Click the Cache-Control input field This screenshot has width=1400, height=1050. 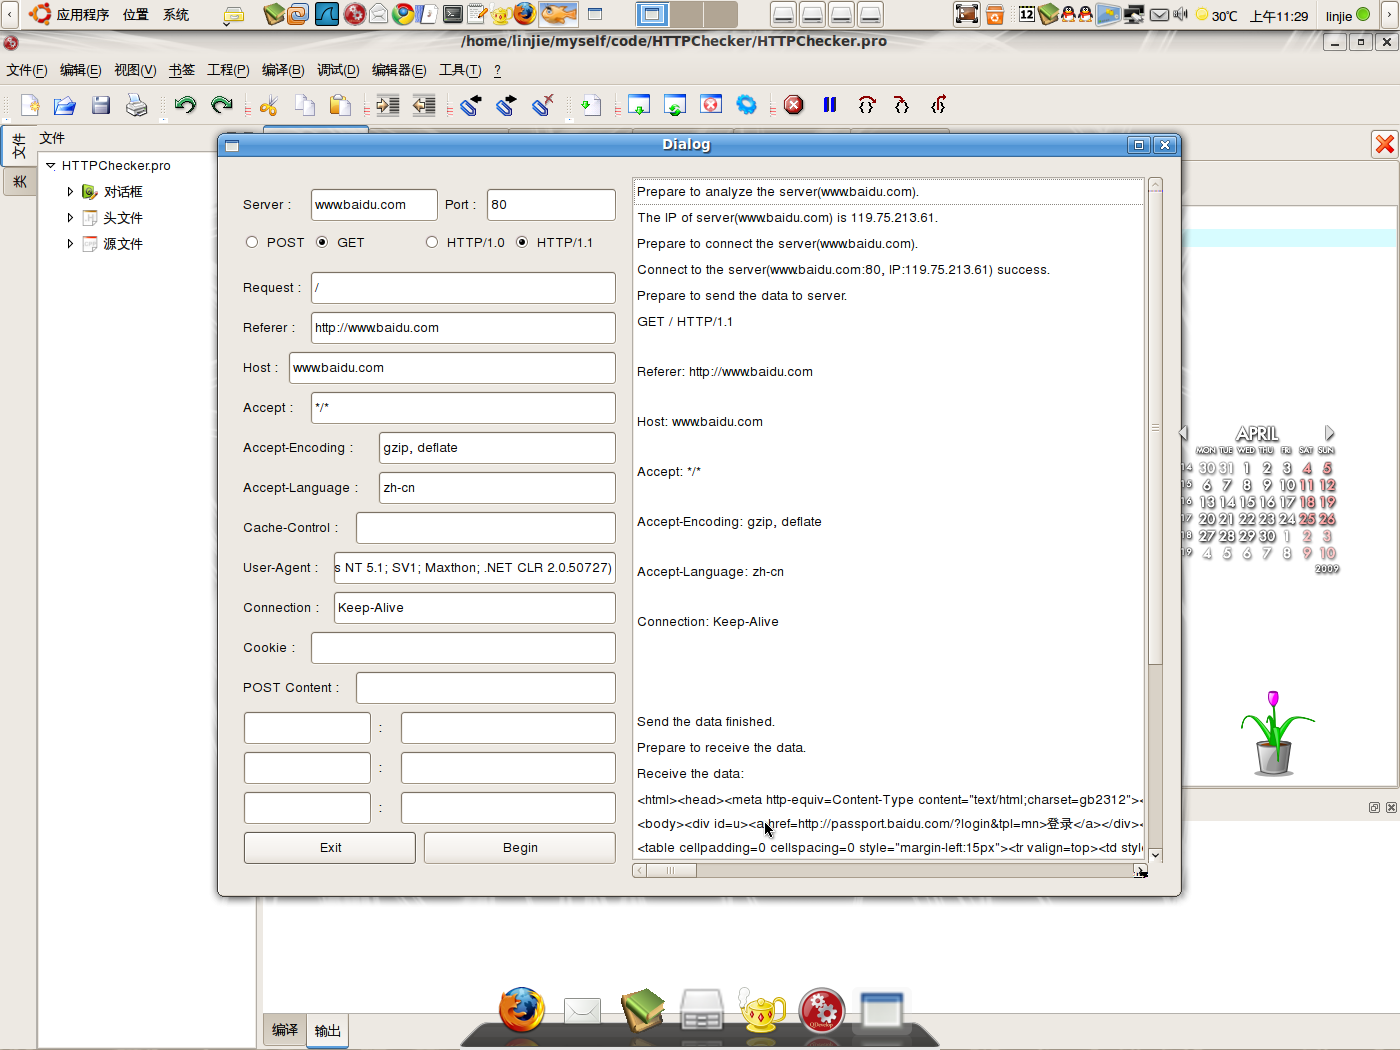[x=486, y=528]
